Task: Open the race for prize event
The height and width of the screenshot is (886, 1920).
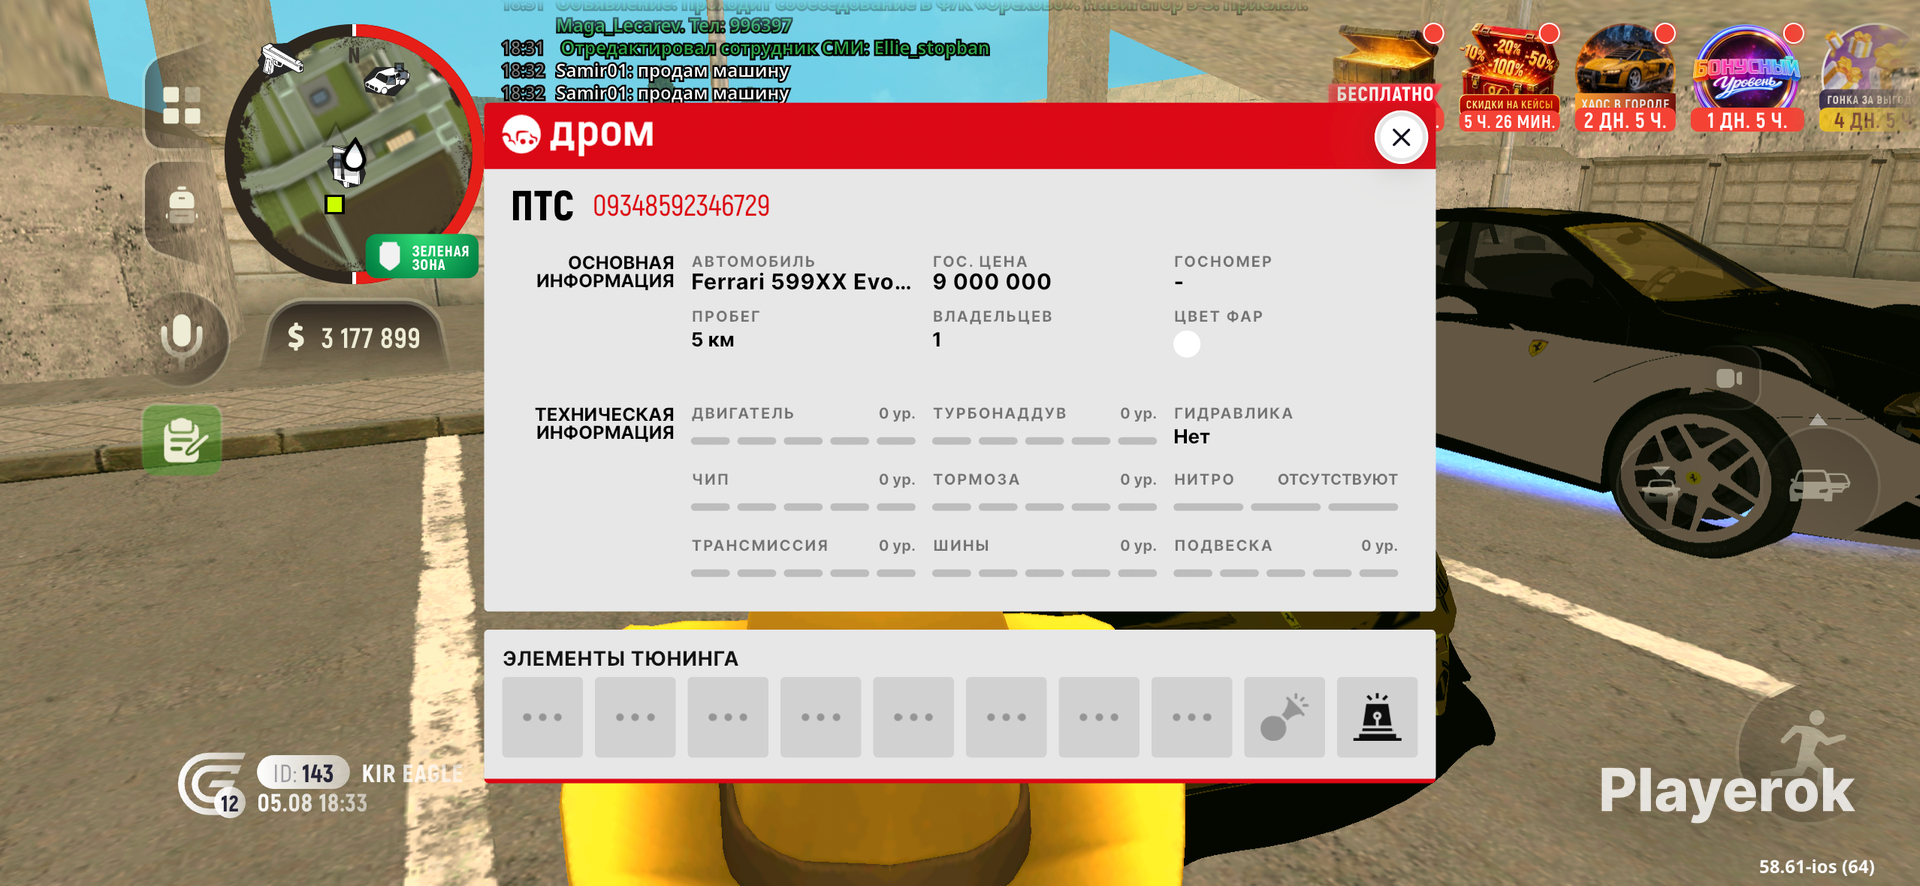Action: [x=1868, y=79]
